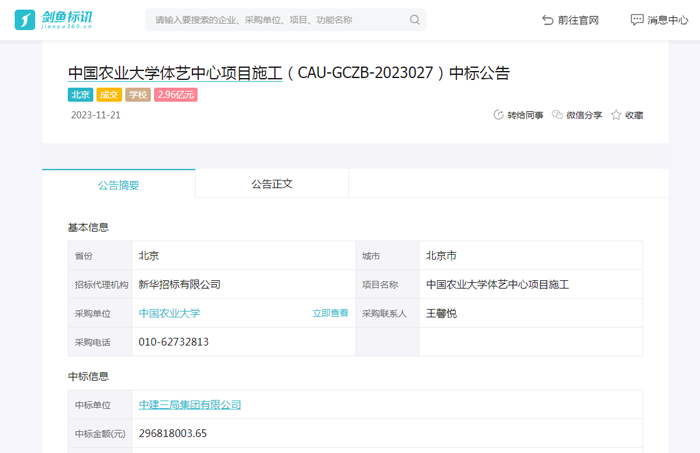
Task: Click city value 北京市
Action: pyautogui.click(x=441, y=256)
